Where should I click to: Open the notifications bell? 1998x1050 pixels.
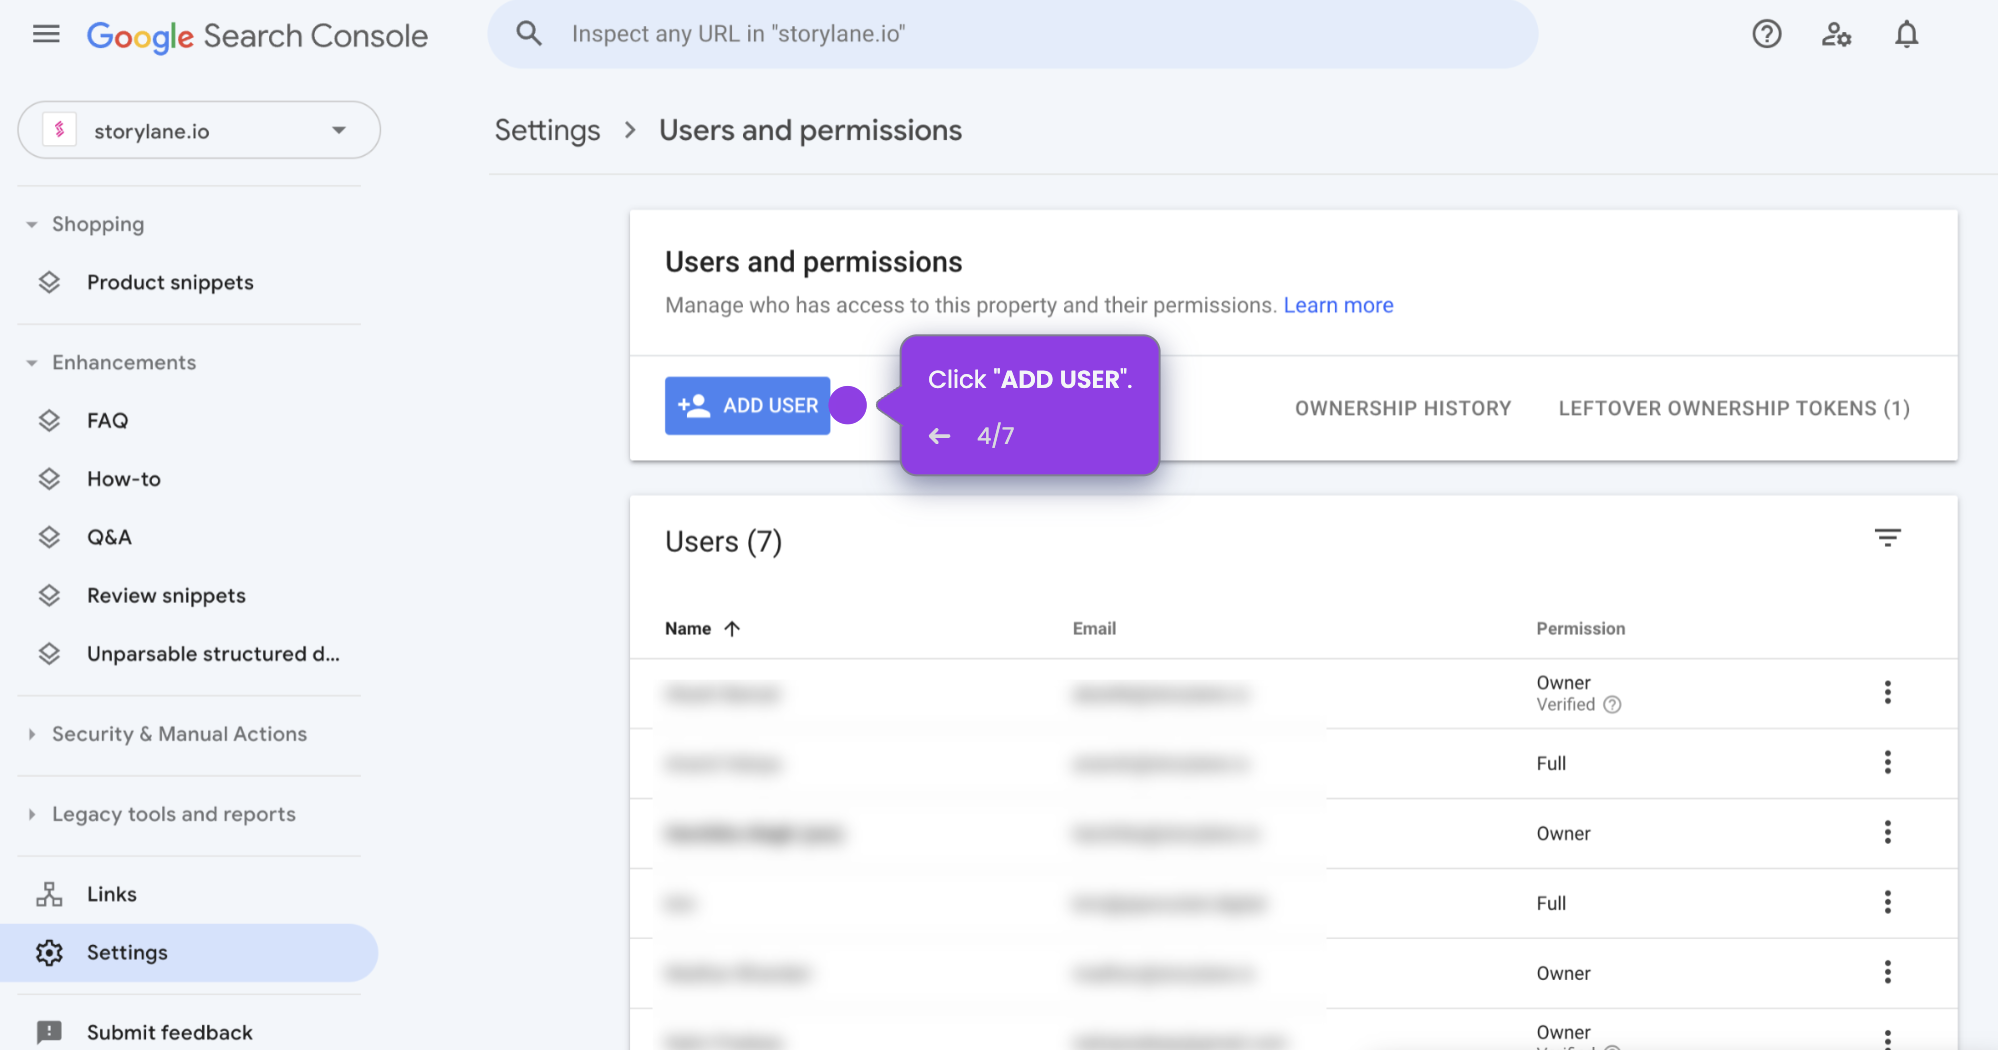coord(1906,33)
